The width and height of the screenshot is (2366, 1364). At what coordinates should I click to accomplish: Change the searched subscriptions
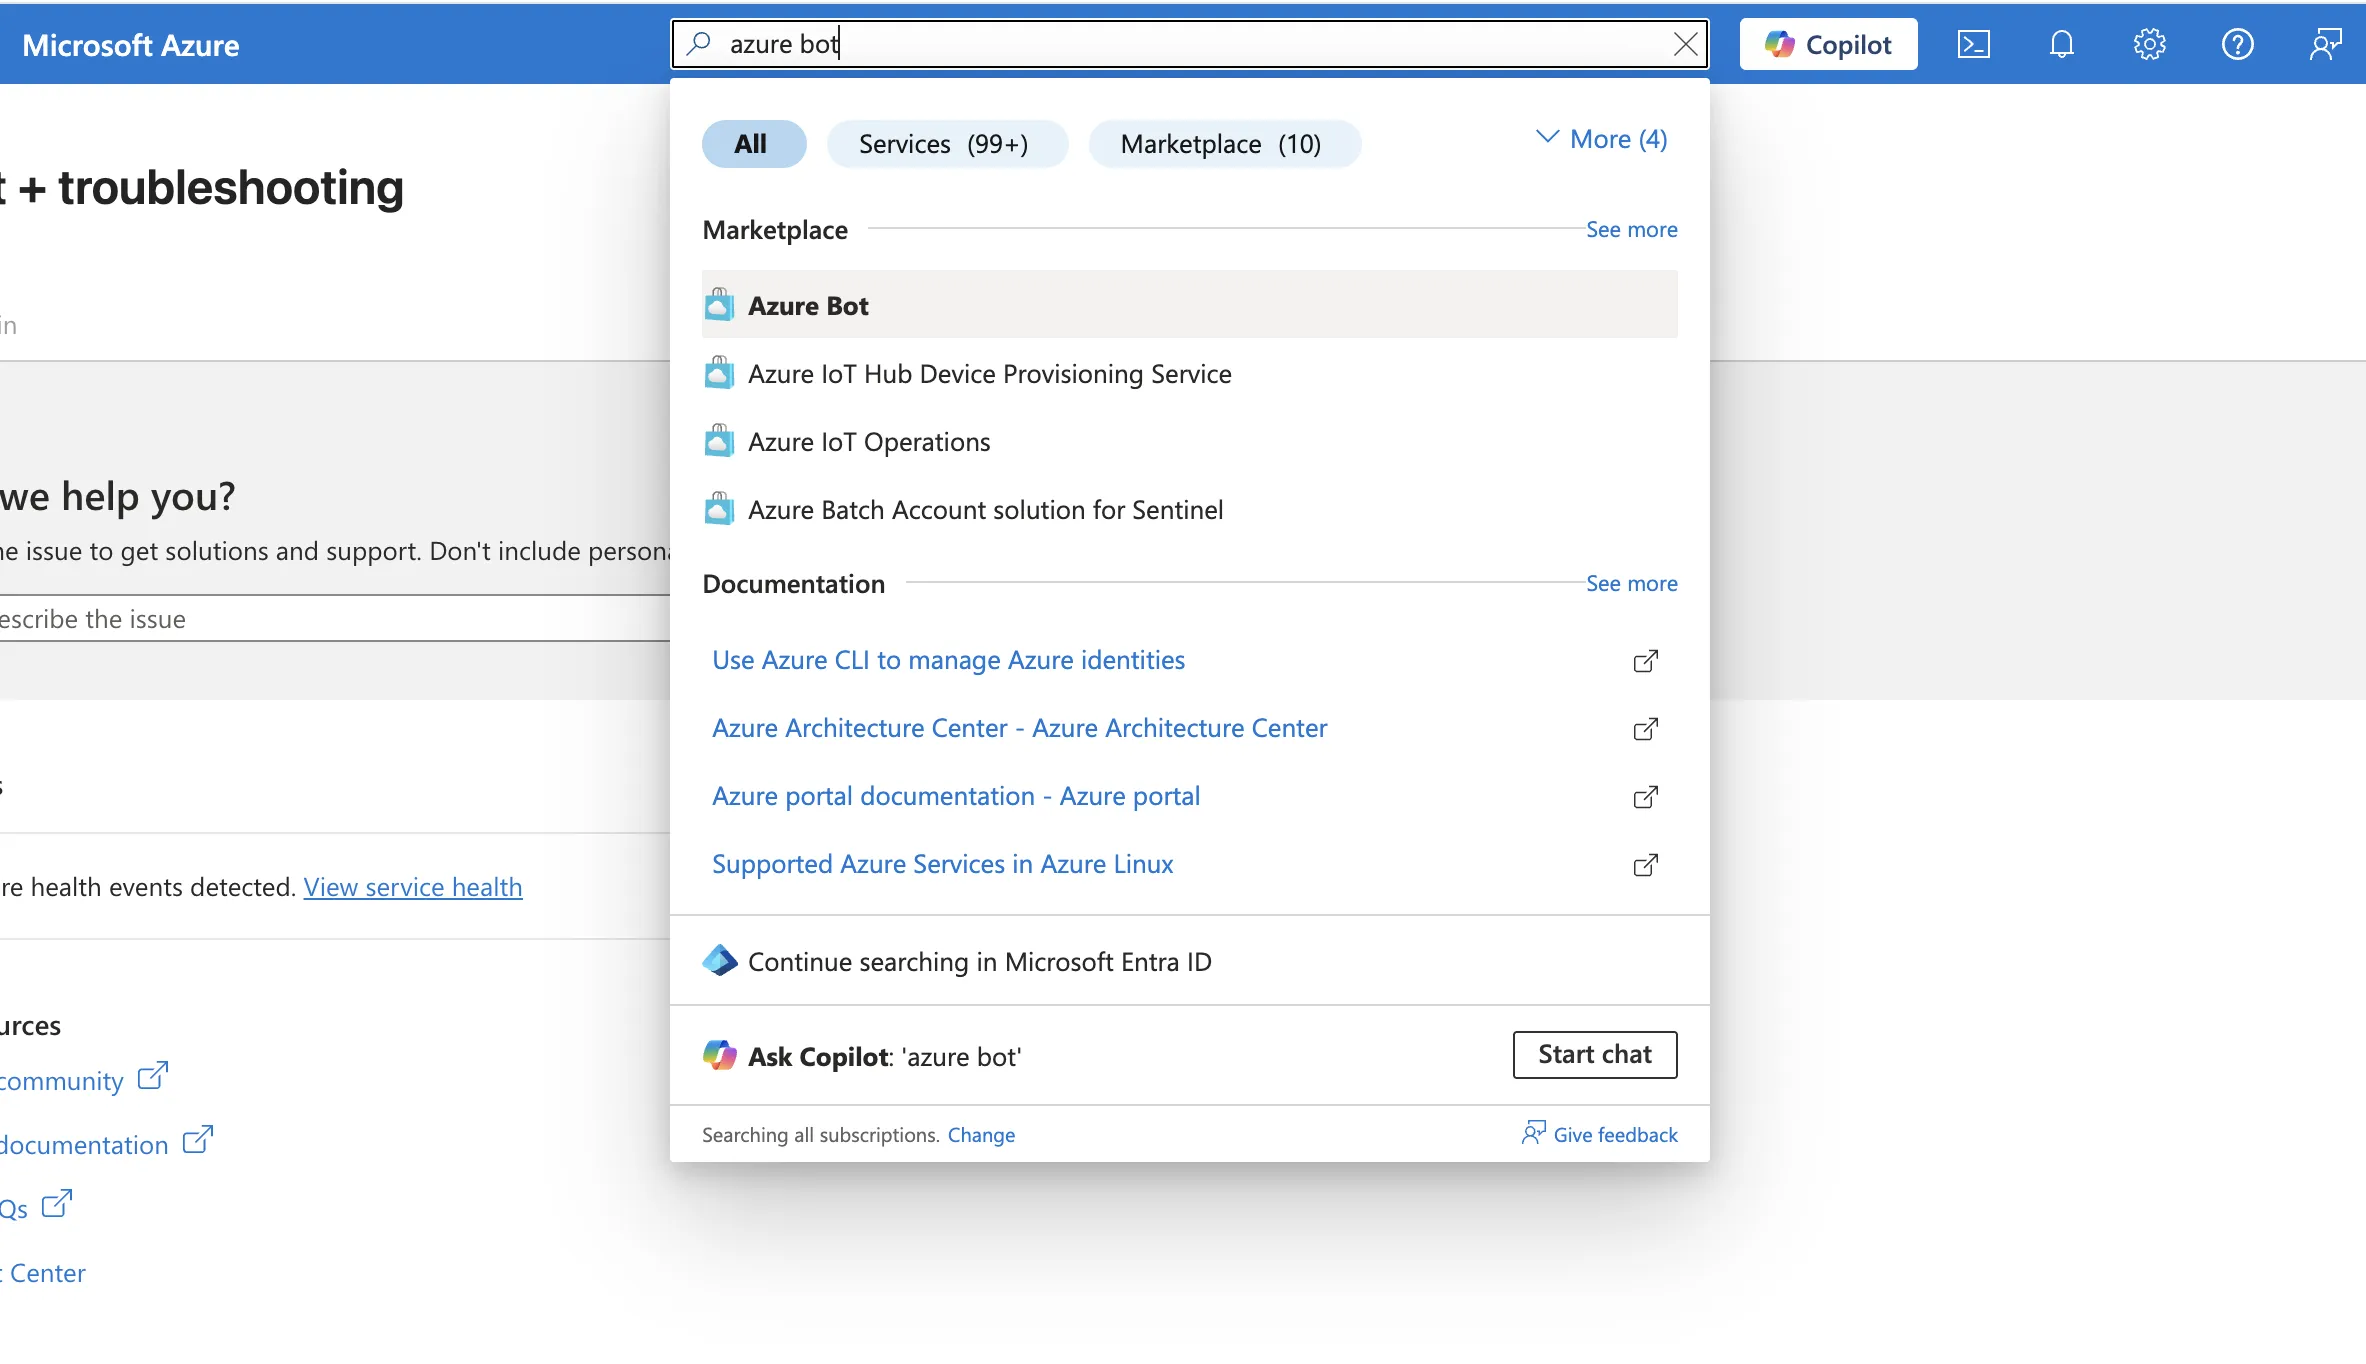click(981, 1135)
